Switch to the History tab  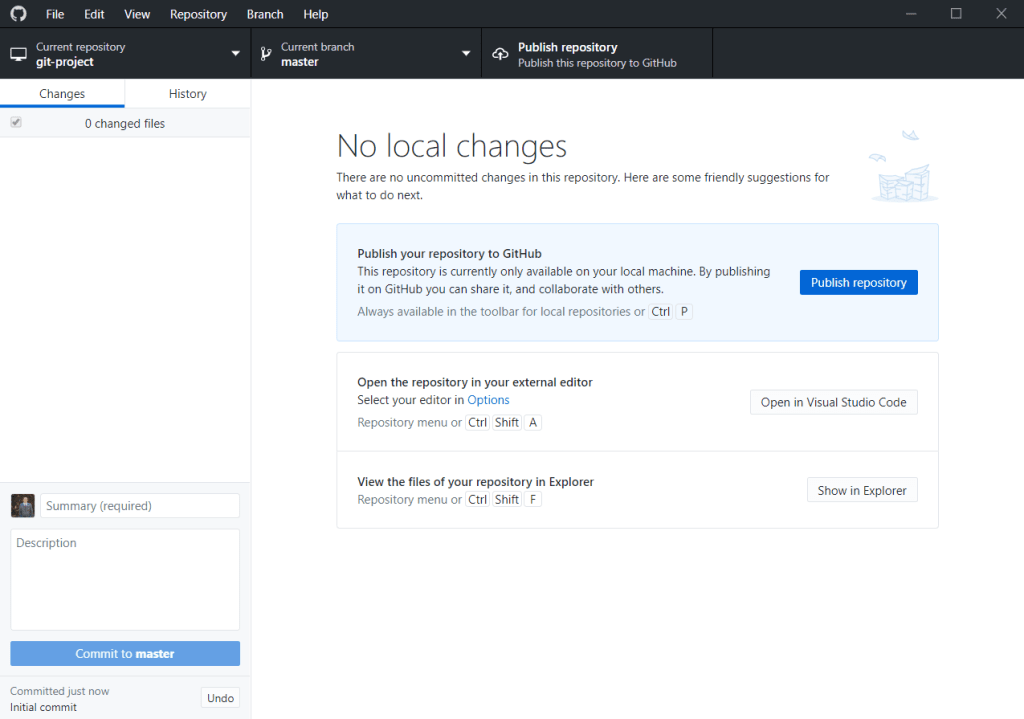[x=187, y=94]
